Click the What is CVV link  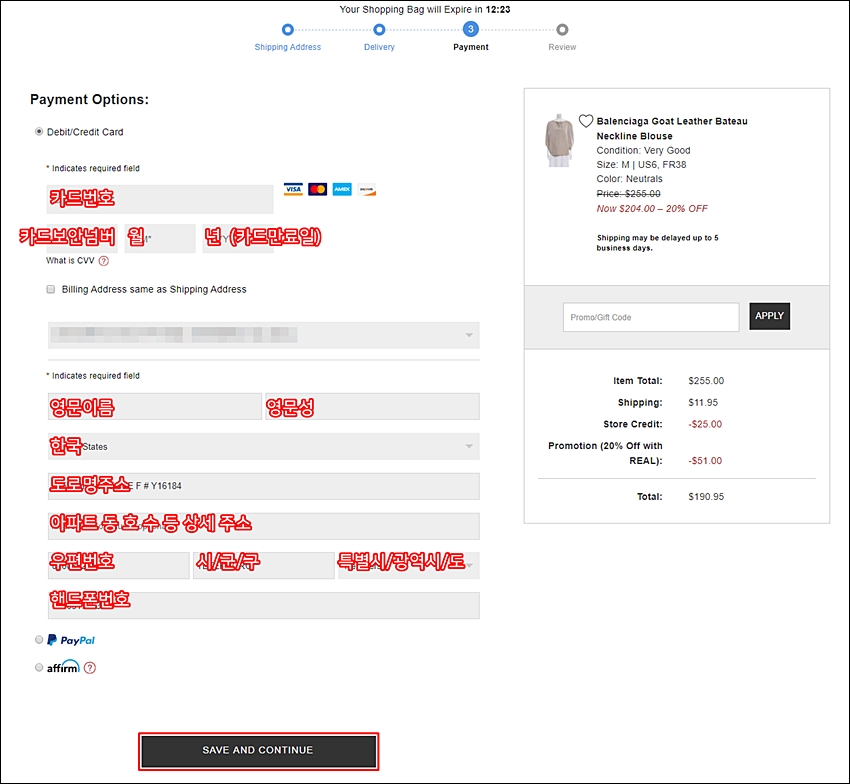70,261
